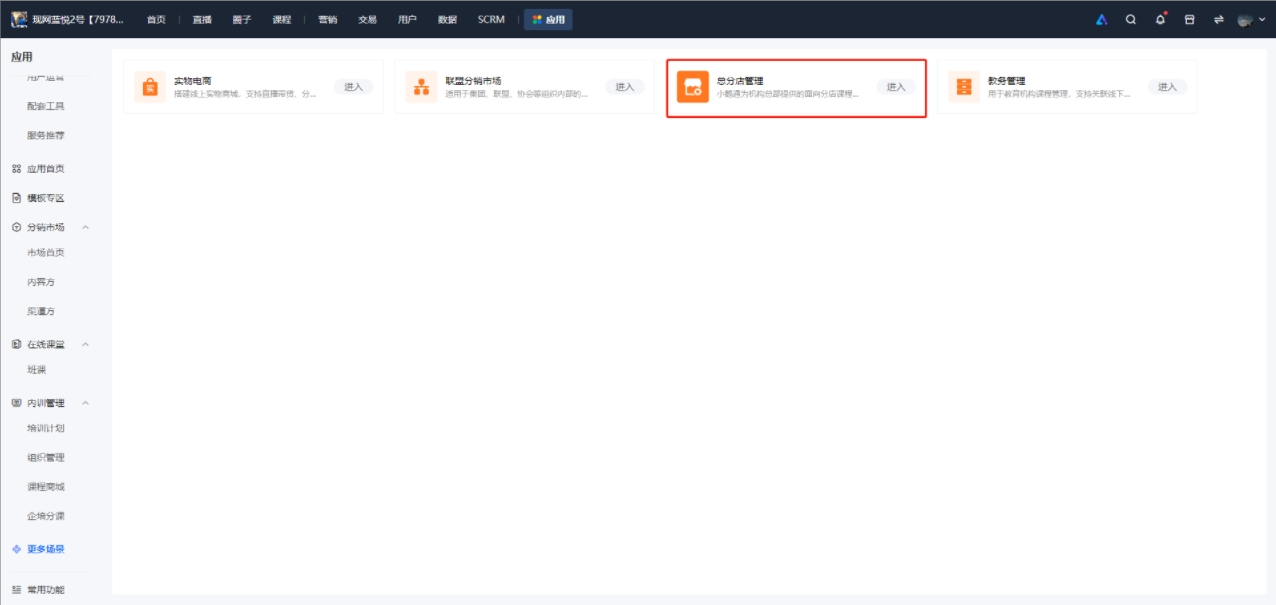Collapse the 内训管理 sidebar section
The width and height of the screenshot is (1276, 605).
point(85,403)
